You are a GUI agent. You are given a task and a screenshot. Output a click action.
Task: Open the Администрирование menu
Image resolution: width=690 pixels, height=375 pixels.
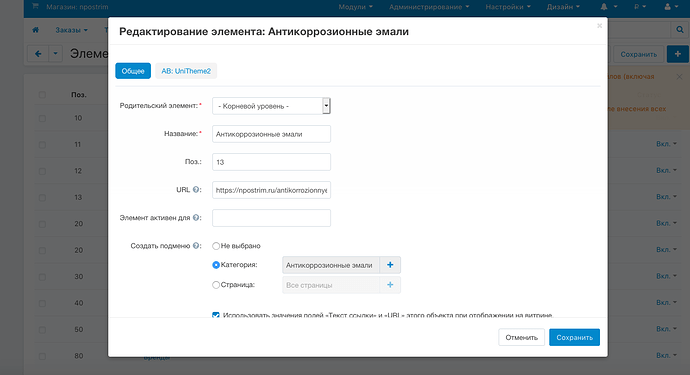tap(429, 7)
